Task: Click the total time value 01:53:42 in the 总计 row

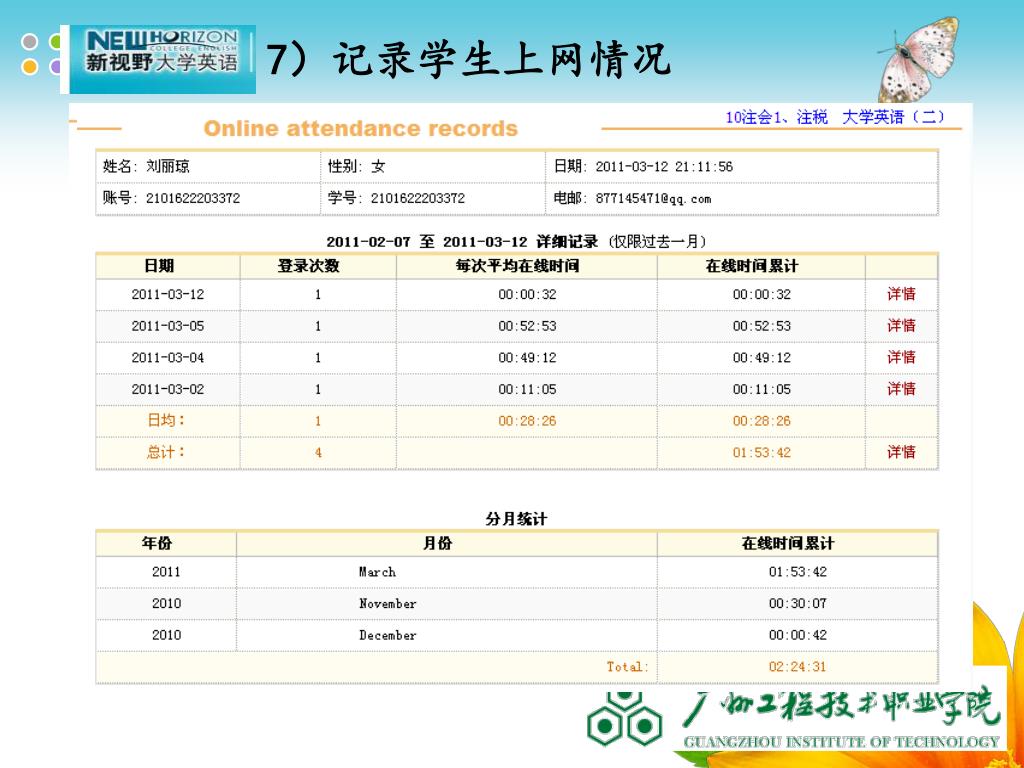Action: (761, 452)
